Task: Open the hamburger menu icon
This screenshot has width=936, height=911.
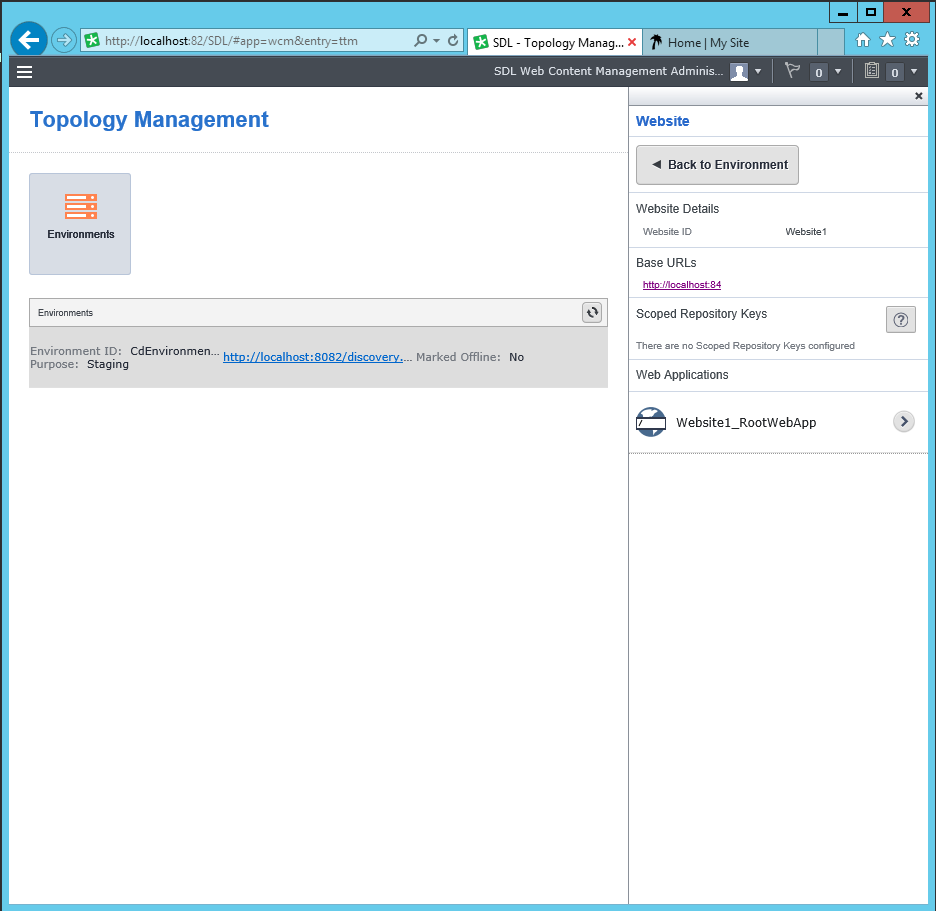Action: pyautogui.click(x=25, y=72)
